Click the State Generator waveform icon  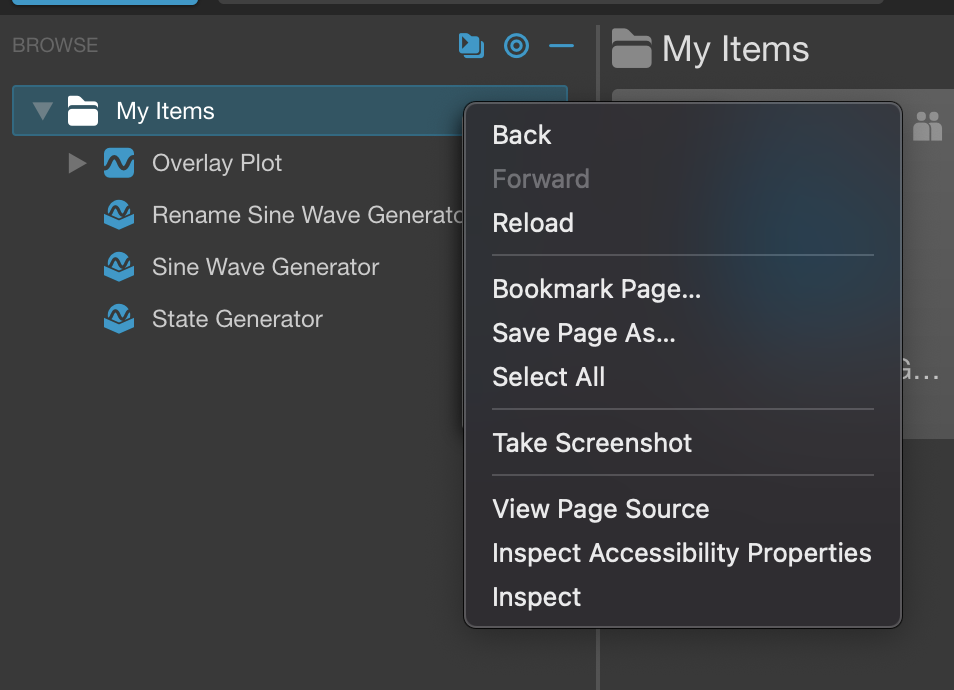click(x=121, y=319)
